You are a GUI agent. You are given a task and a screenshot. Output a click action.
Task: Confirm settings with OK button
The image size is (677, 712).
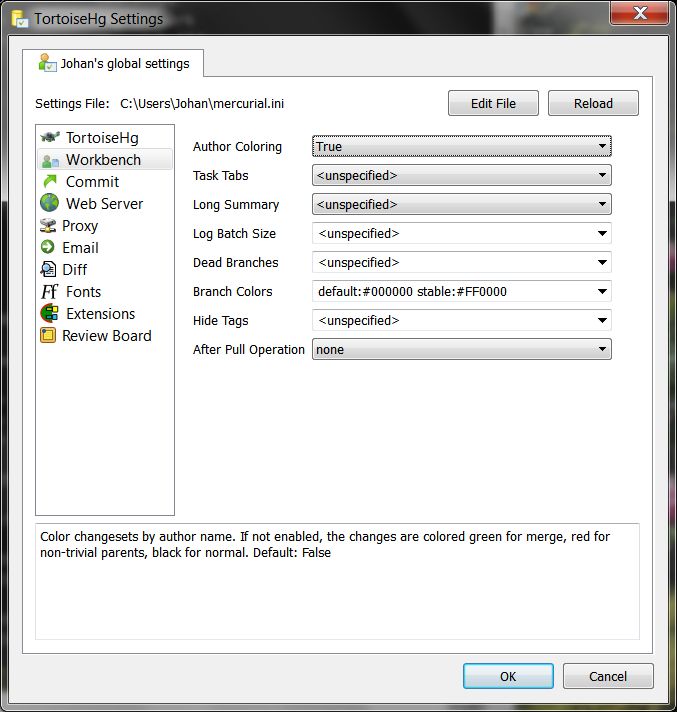point(508,676)
